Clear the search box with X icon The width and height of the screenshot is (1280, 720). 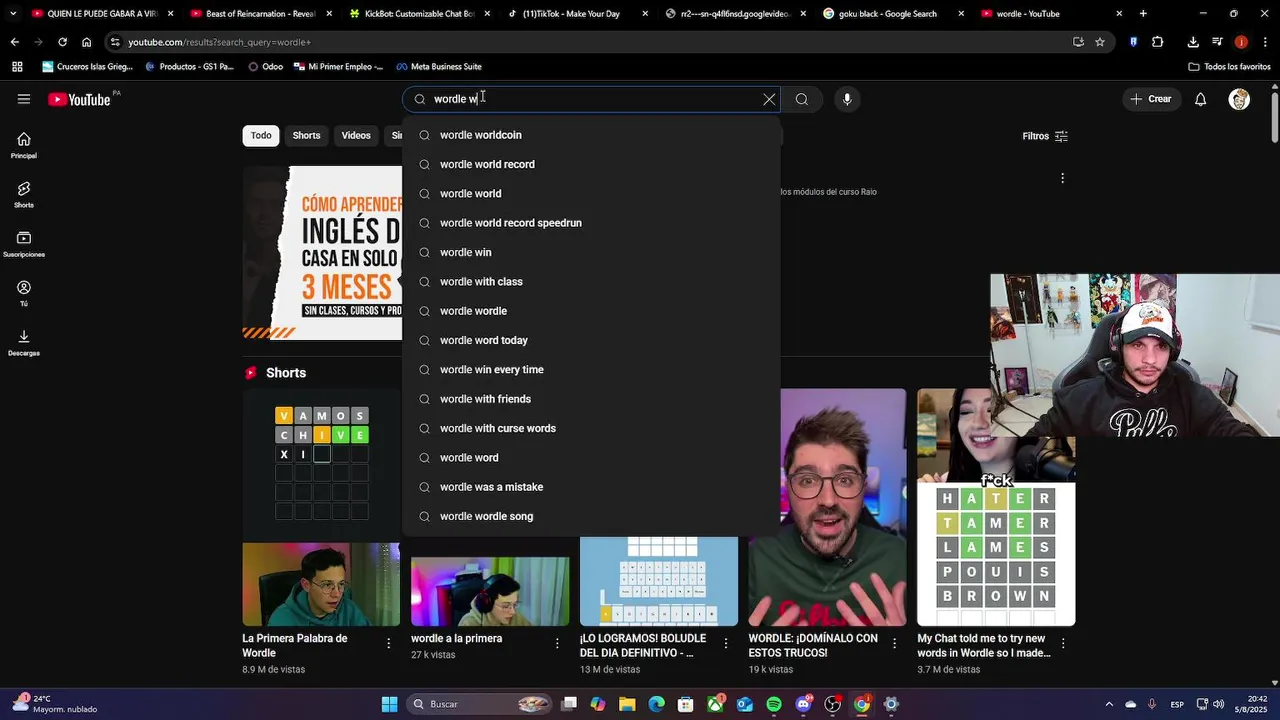tap(769, 99)
